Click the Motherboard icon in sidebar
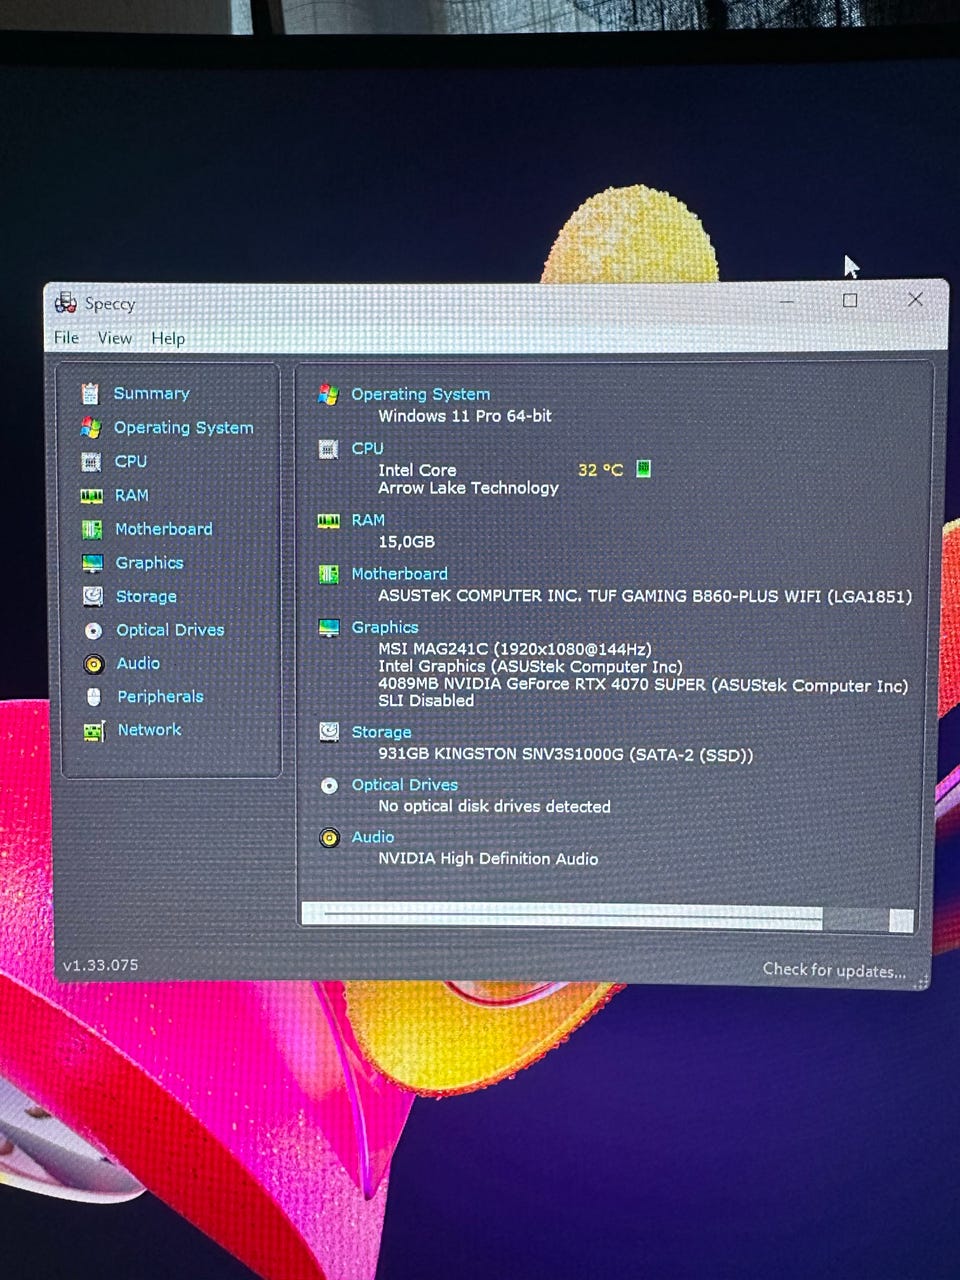This screenshot has height=1280, width=960. point(92,529)
